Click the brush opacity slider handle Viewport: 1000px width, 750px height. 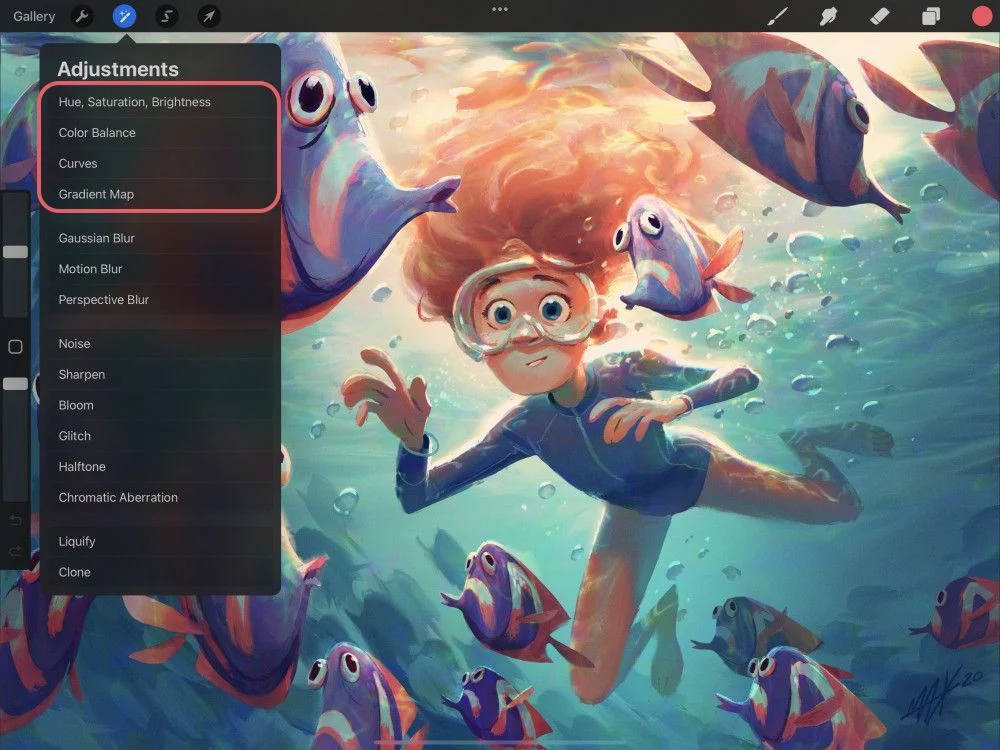[x=15, y=383]
